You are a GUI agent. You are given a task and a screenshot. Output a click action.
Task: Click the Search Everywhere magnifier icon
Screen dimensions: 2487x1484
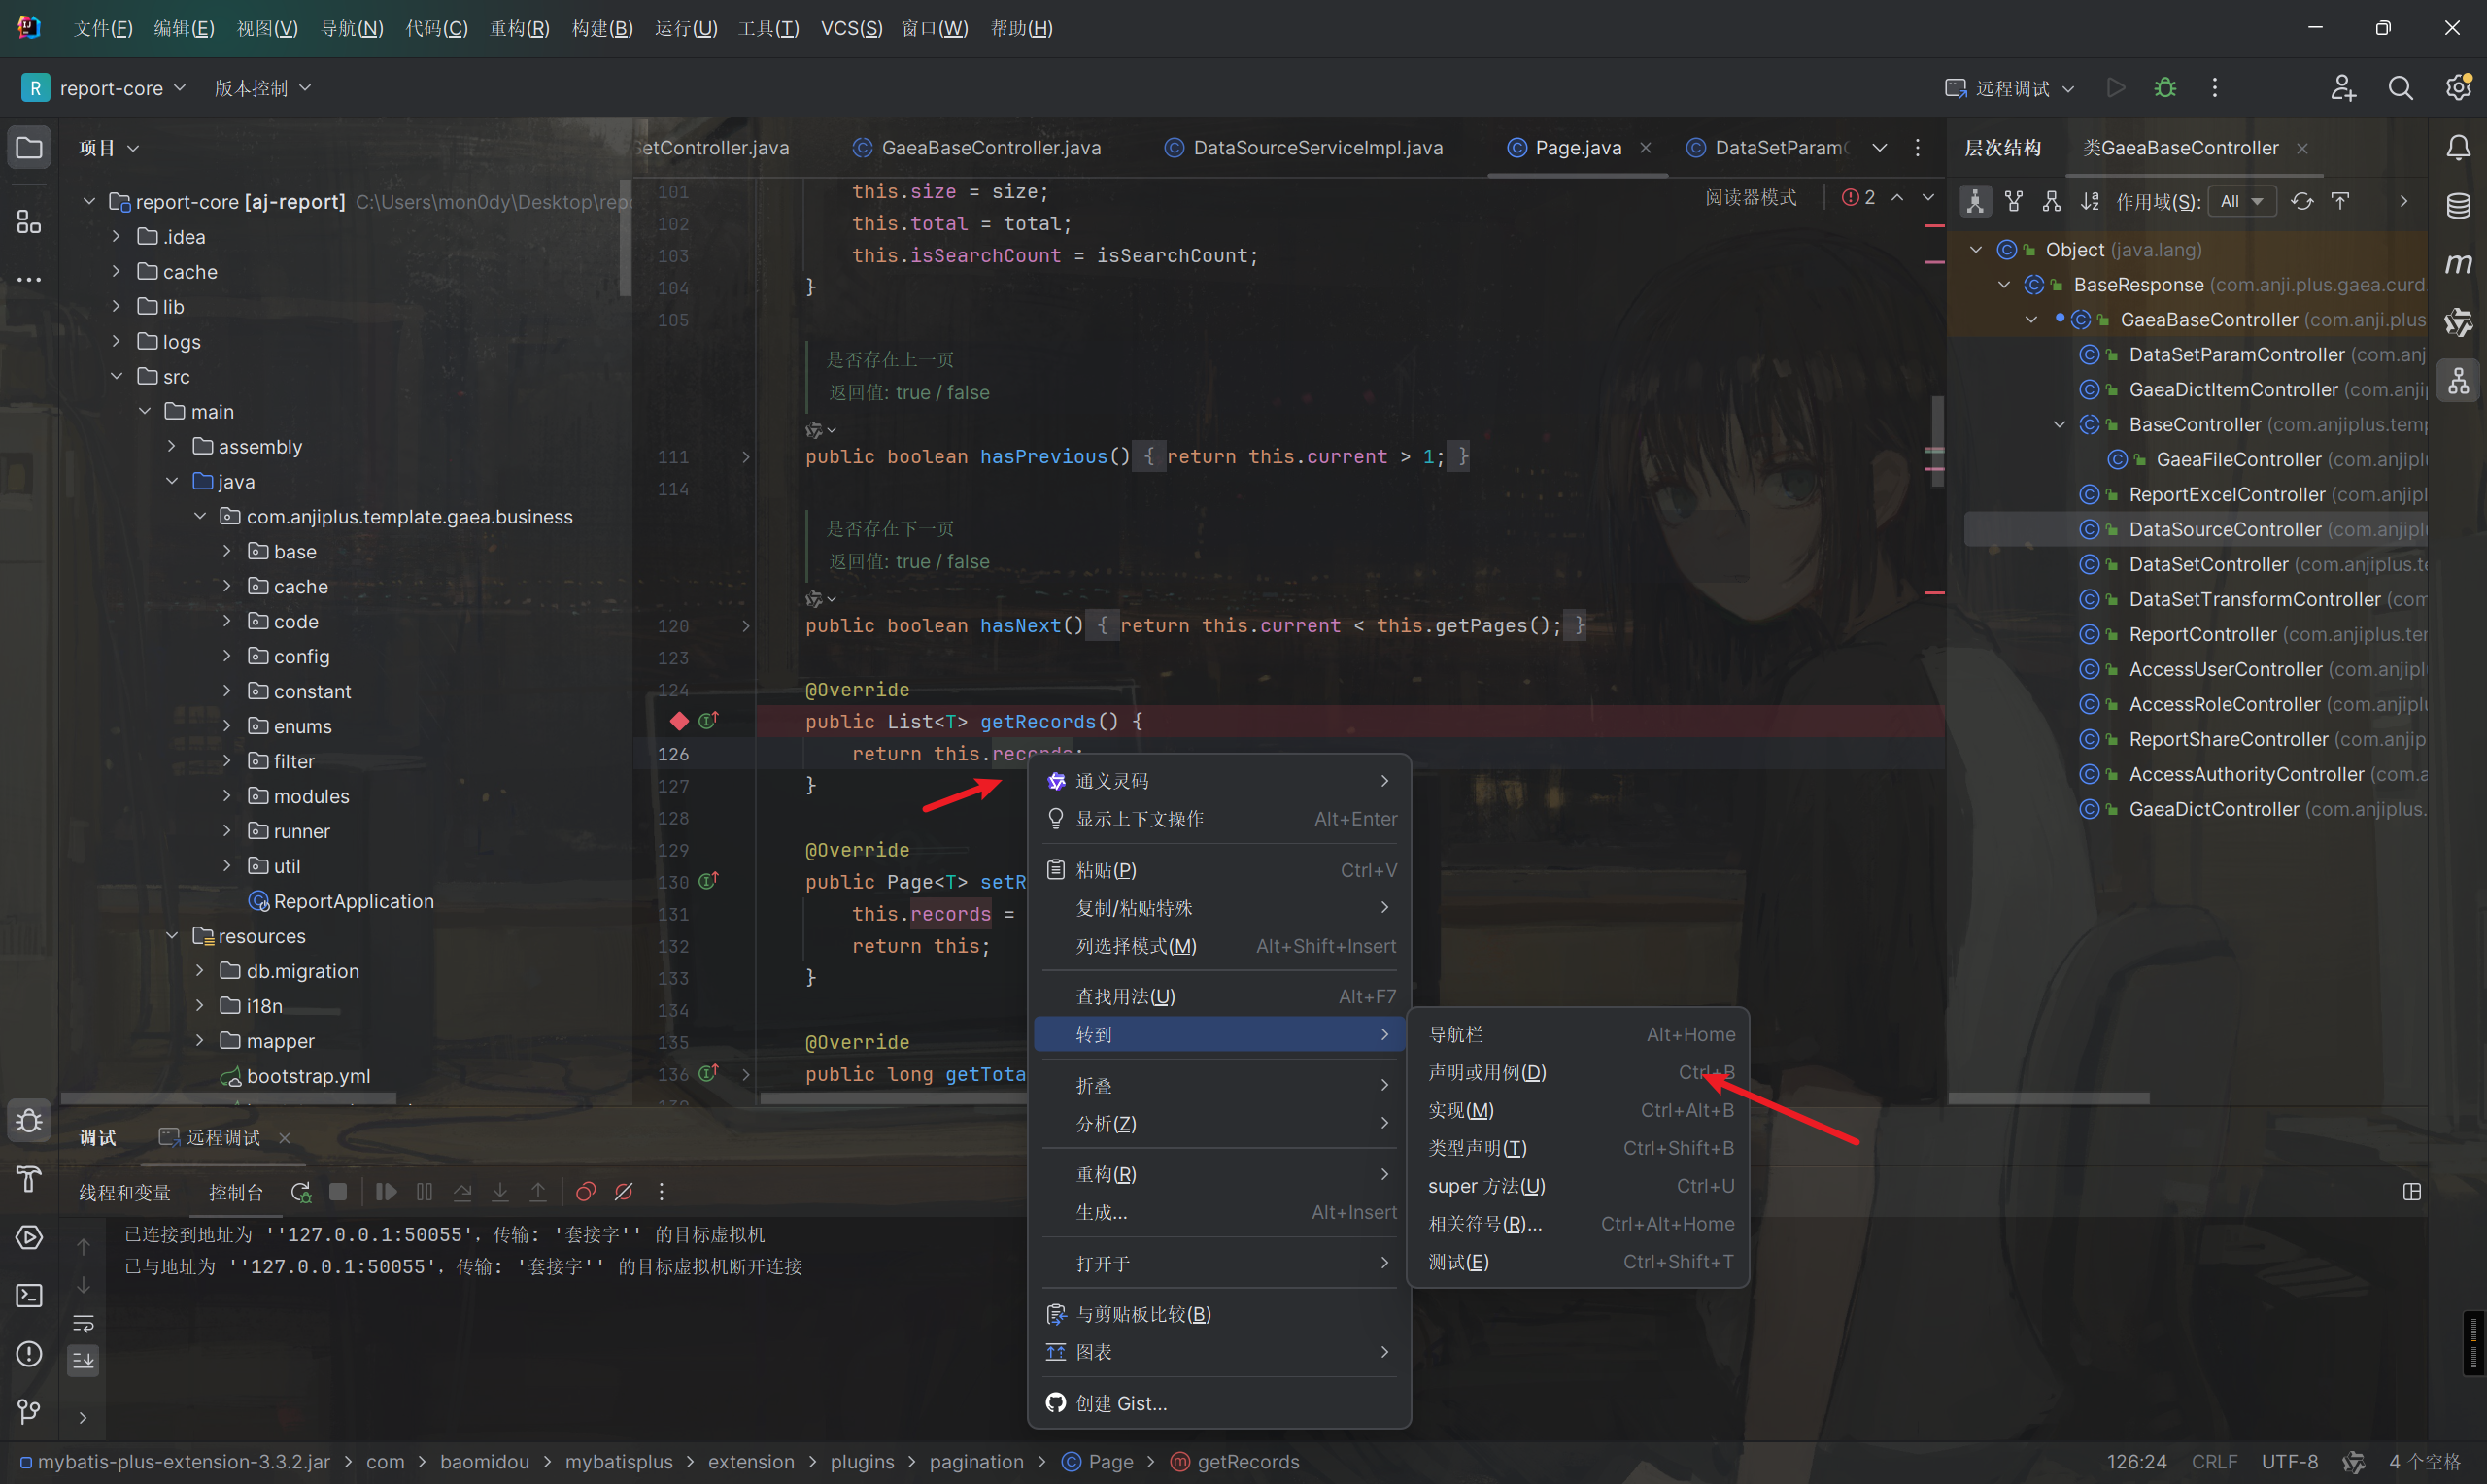pyautogui.click(x=2400, y=88)
